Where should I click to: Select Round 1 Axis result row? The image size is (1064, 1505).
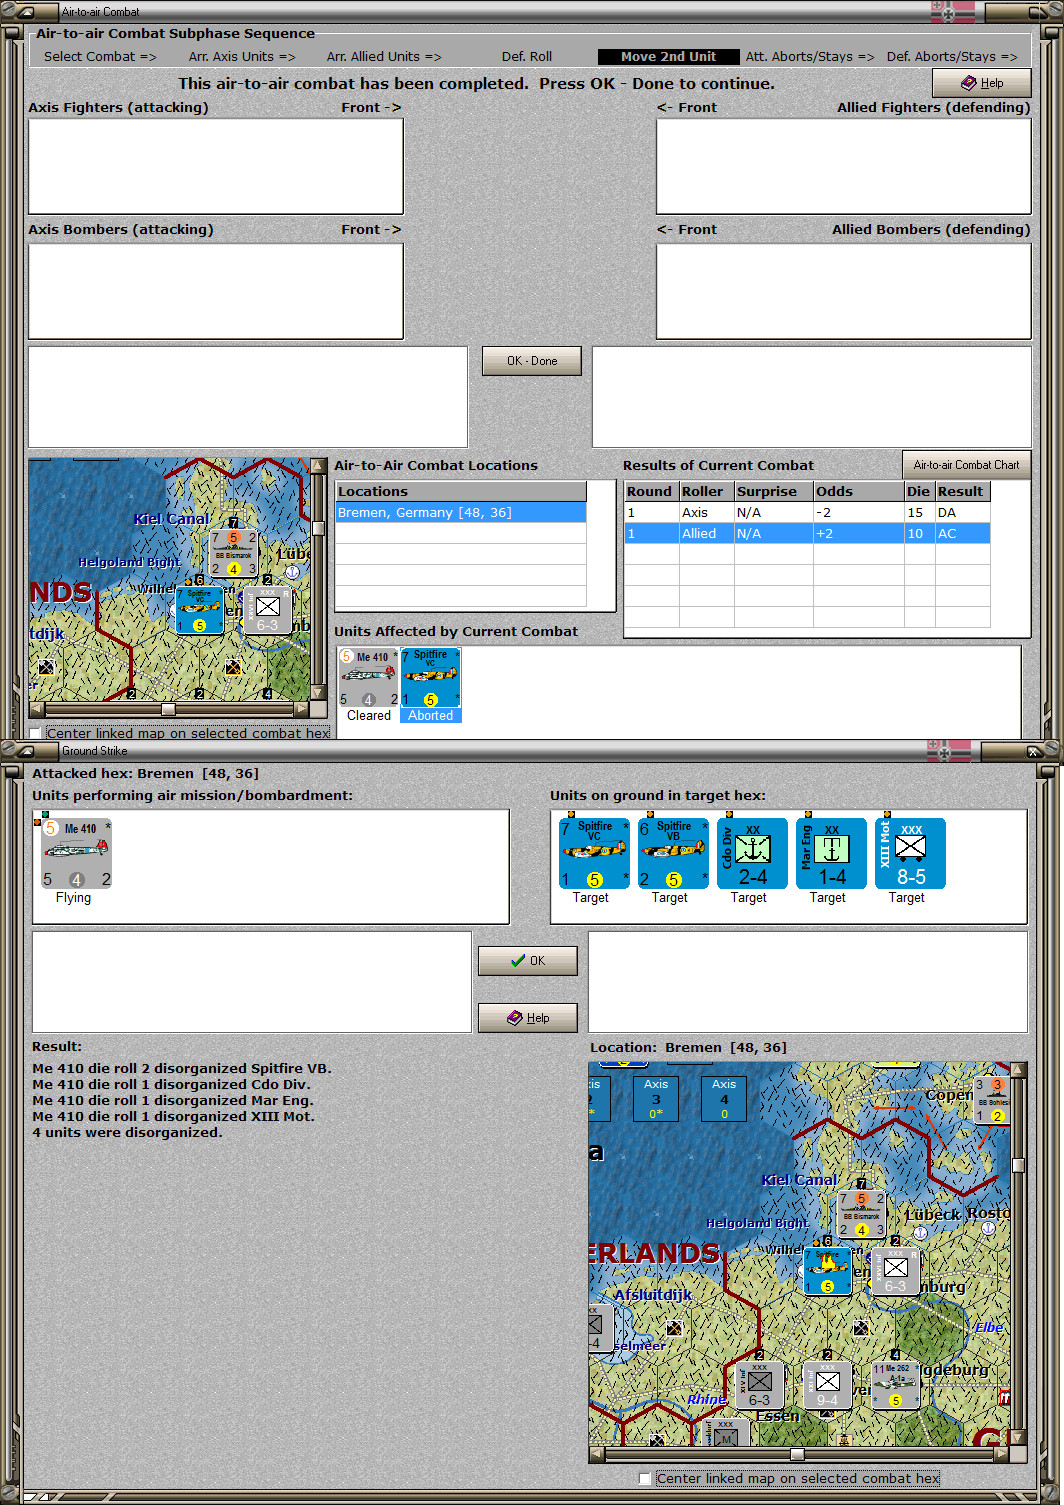(x=807, y=512)
